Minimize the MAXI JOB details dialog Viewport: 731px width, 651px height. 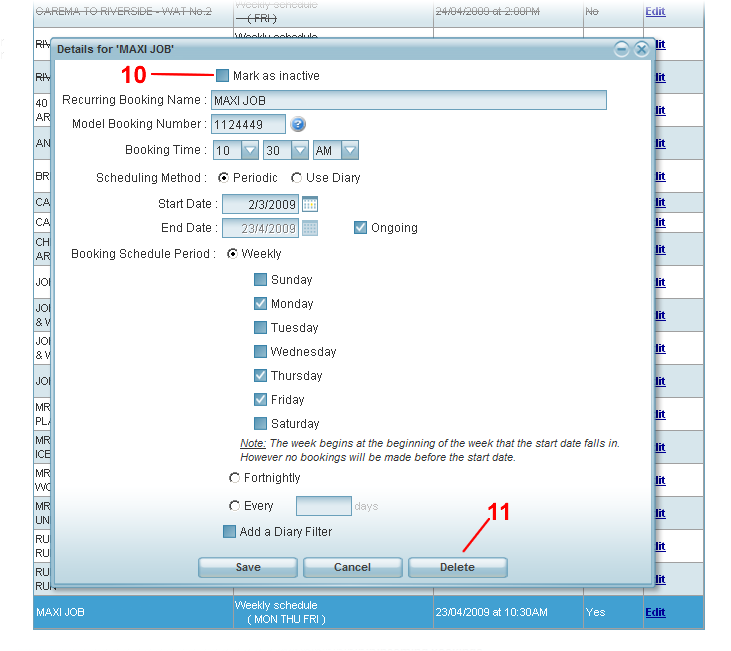coord(622,49)
